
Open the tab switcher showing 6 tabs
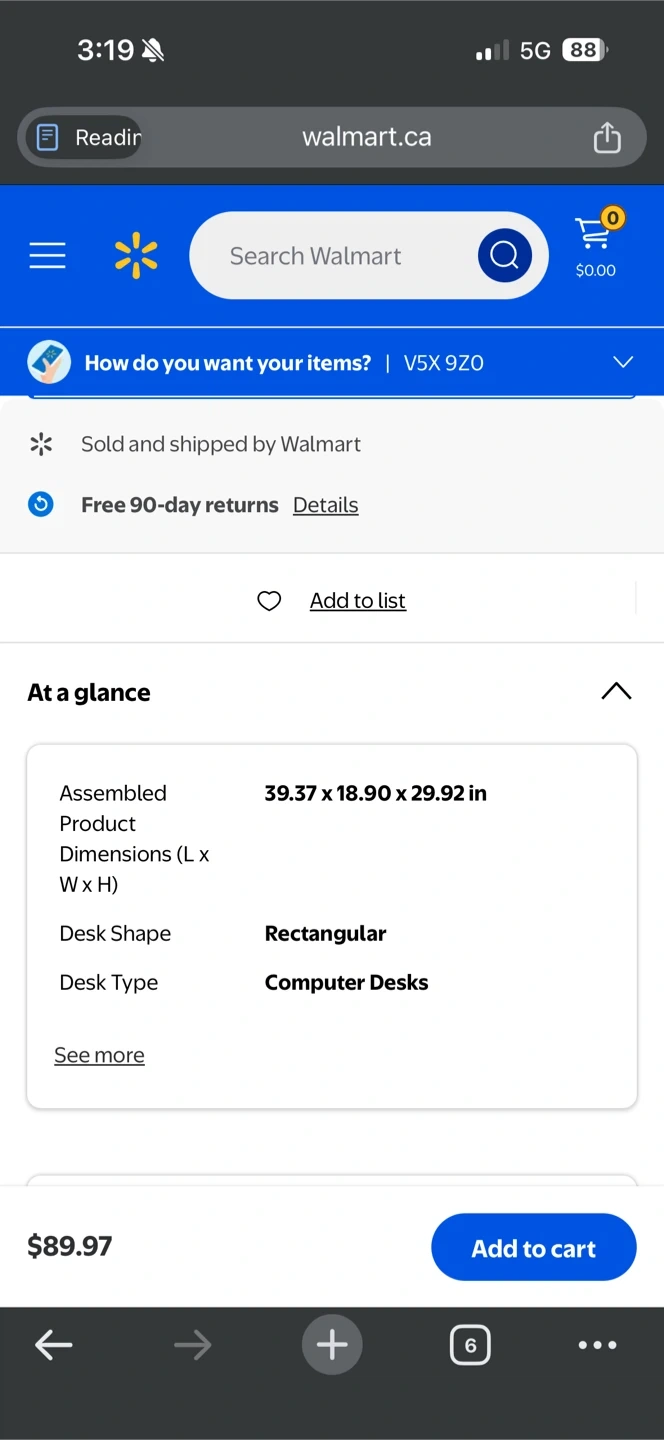click(x=470, y=1345)
